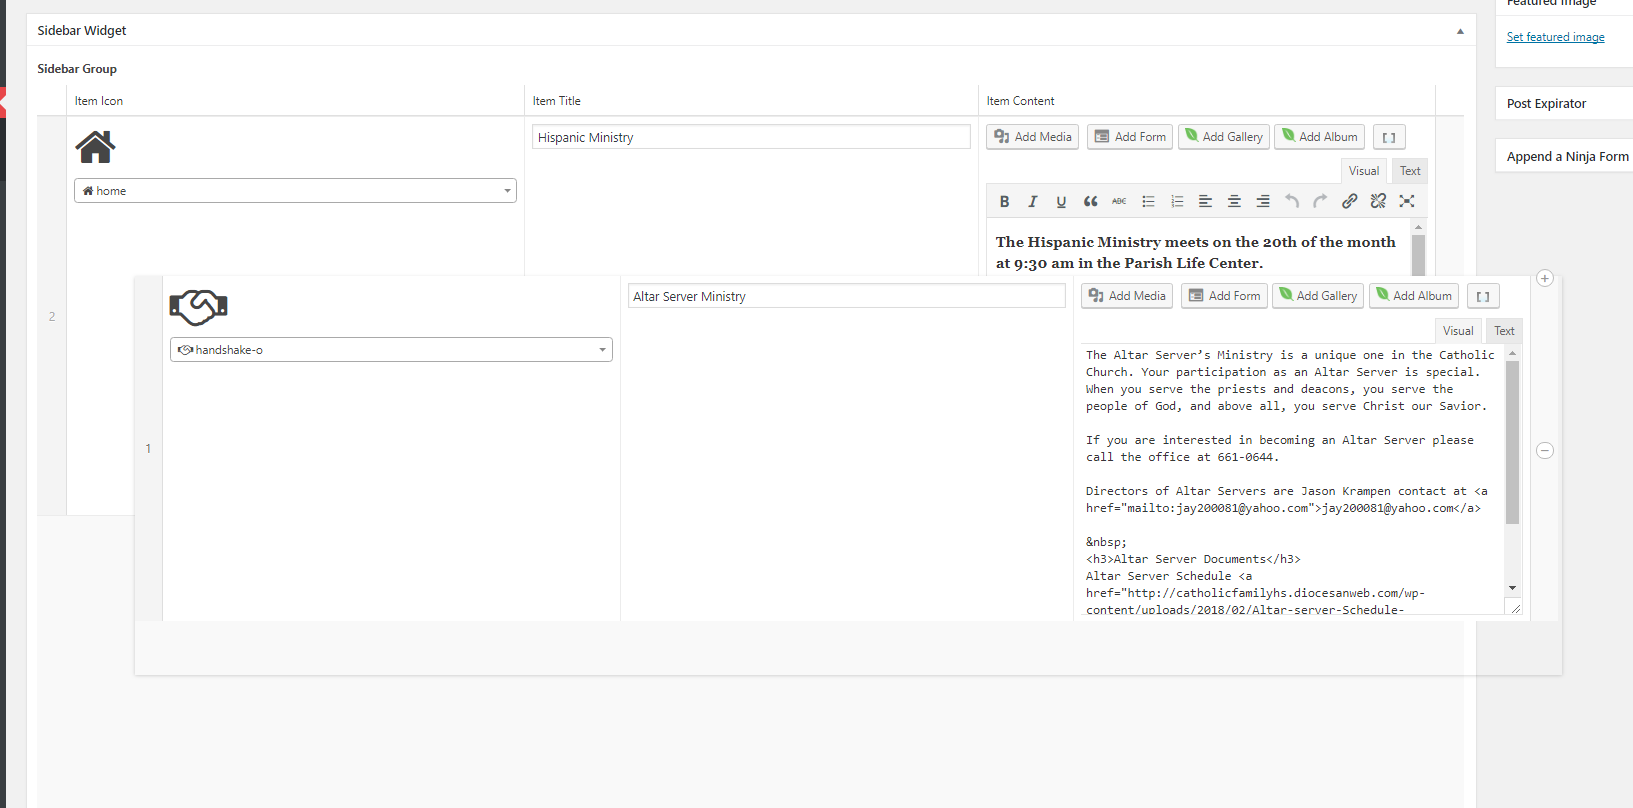Click Add Gallery for Altar Server Ministry
The height and width of the screenshot is (808, 1633).
[1317, 296]
